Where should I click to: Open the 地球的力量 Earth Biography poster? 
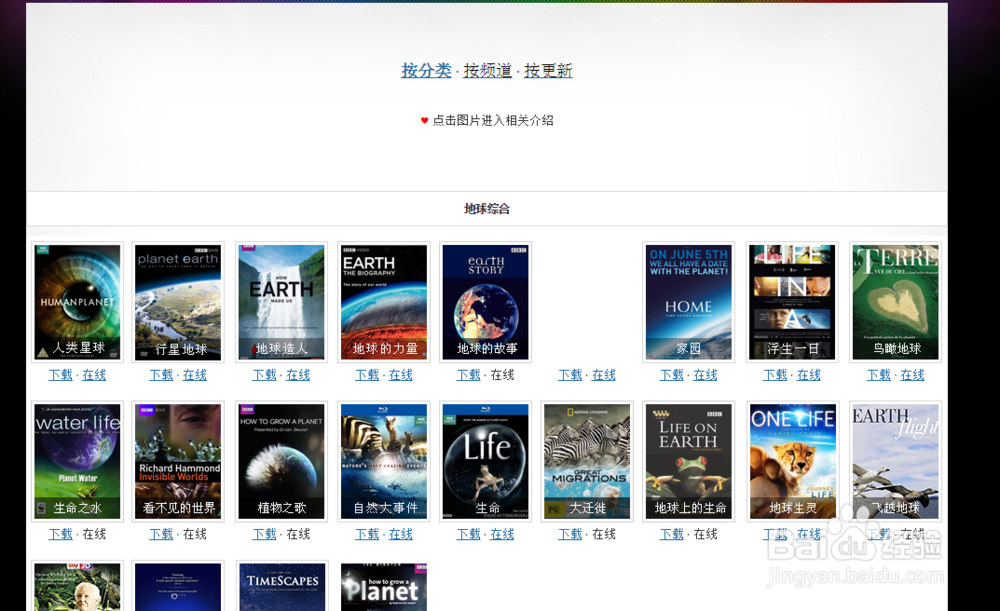(x=384, y=302)
